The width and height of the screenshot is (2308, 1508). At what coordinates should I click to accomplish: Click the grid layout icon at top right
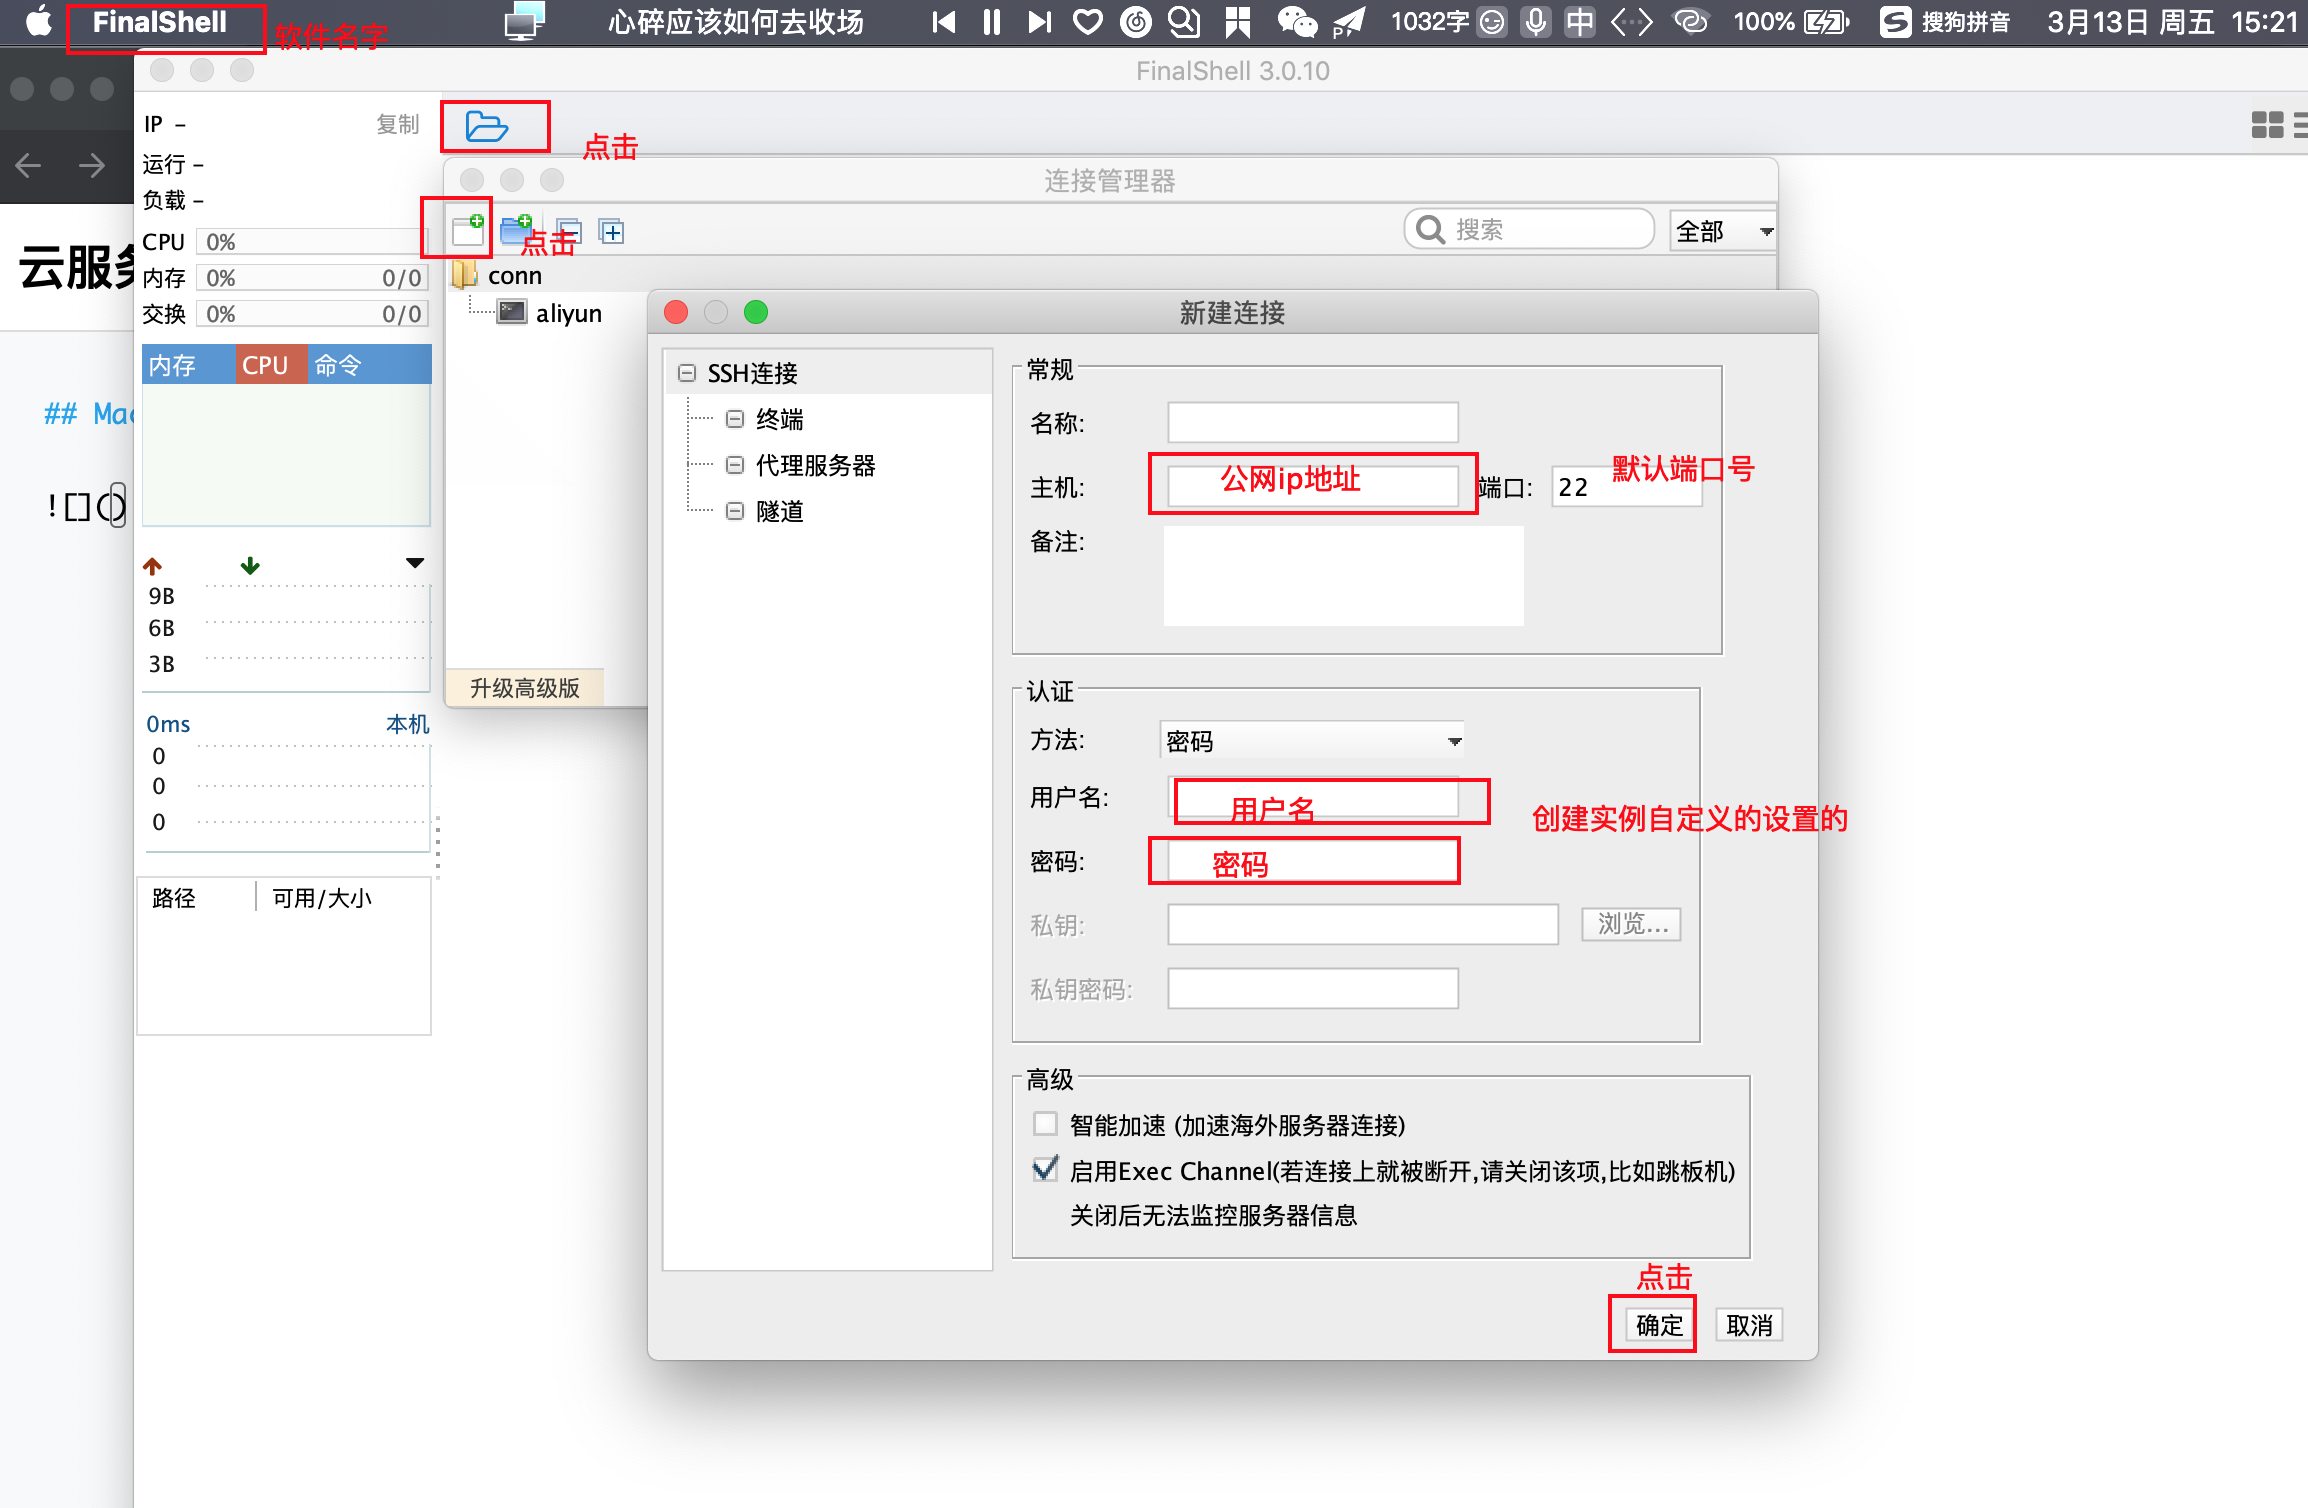[x=2267, y=125]
